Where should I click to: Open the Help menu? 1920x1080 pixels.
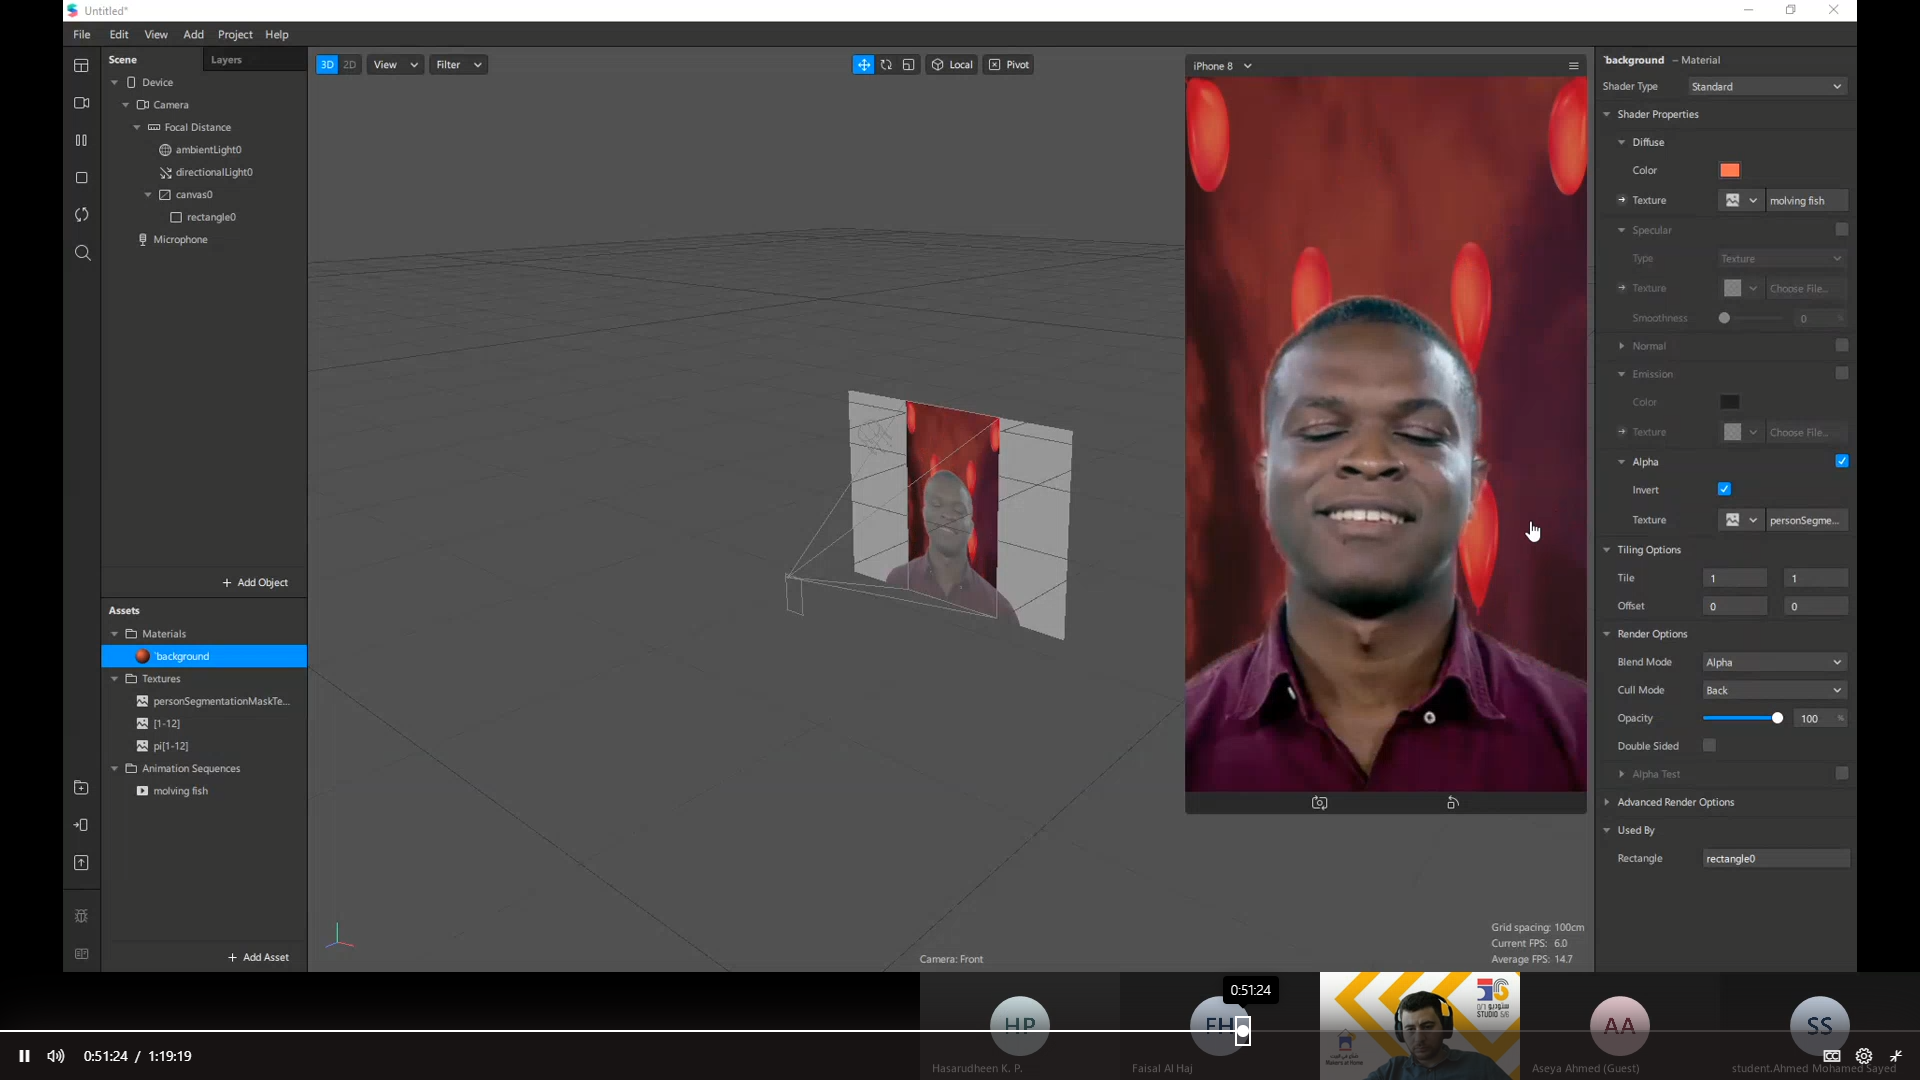pos(277,34)
